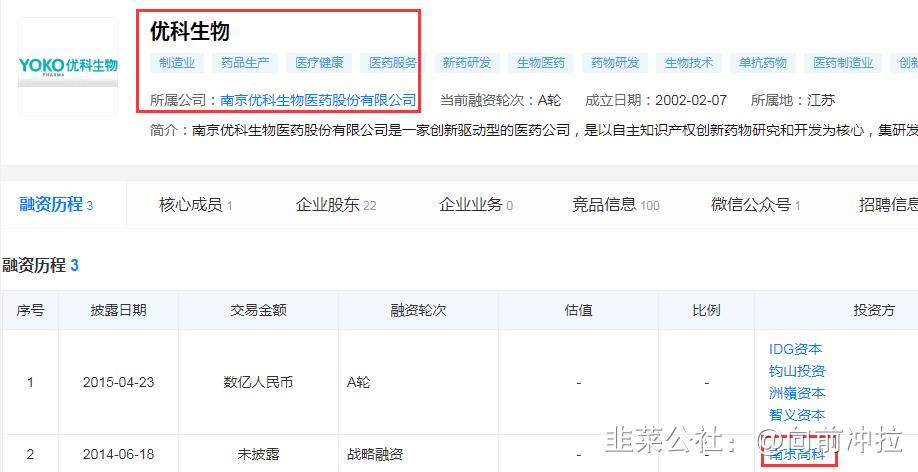Select the 医药服务 tag

pos(392,63)
